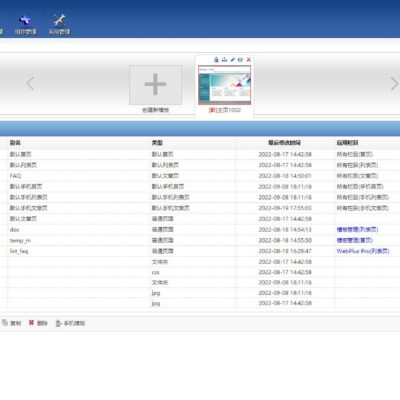
Task: Open the blue column link in doc row
Action: point(357,229)
